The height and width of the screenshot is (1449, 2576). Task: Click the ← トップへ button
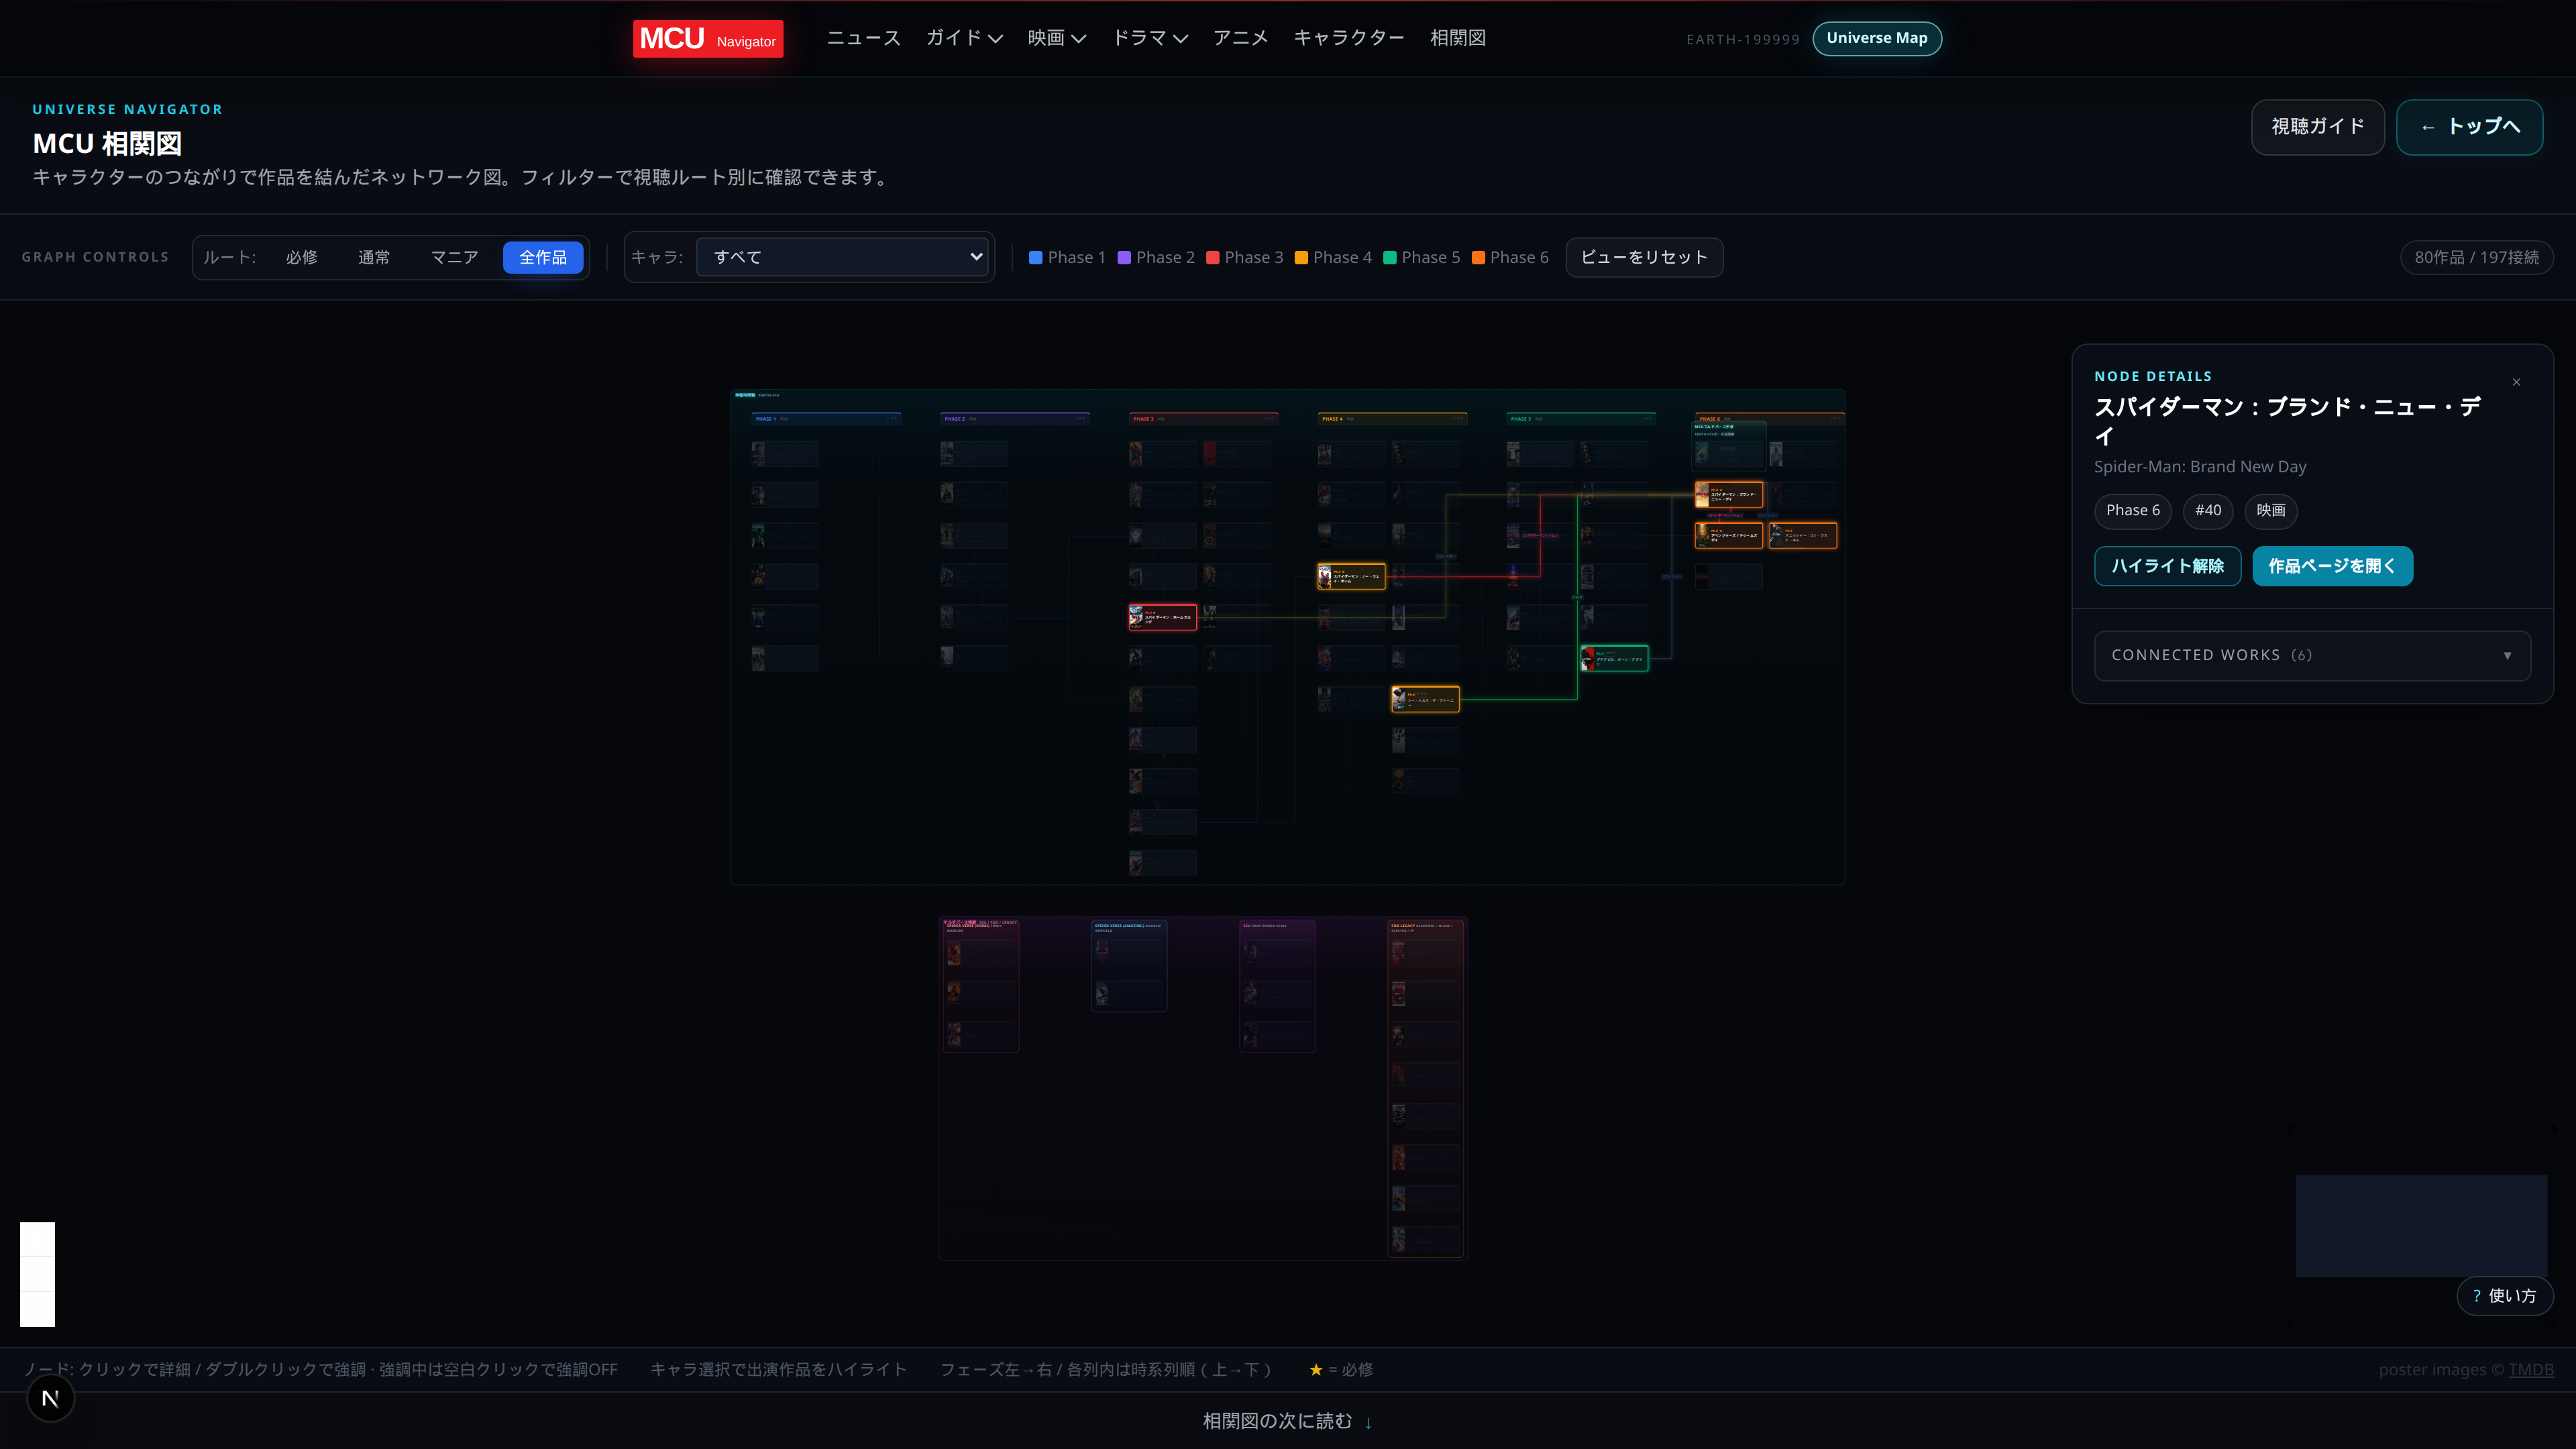2470,127
